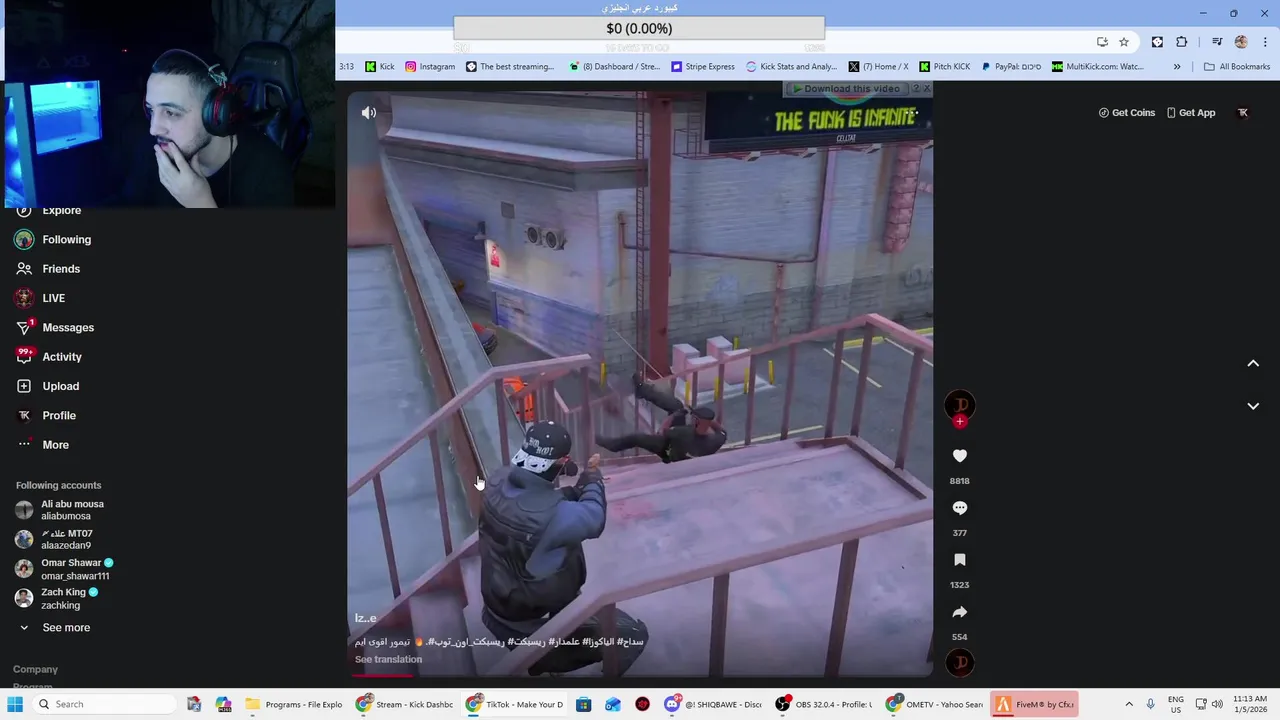This screenshot has height=720, width=1280.
Task: Save video with the bookmark icon
Action: tap(959, 560)
